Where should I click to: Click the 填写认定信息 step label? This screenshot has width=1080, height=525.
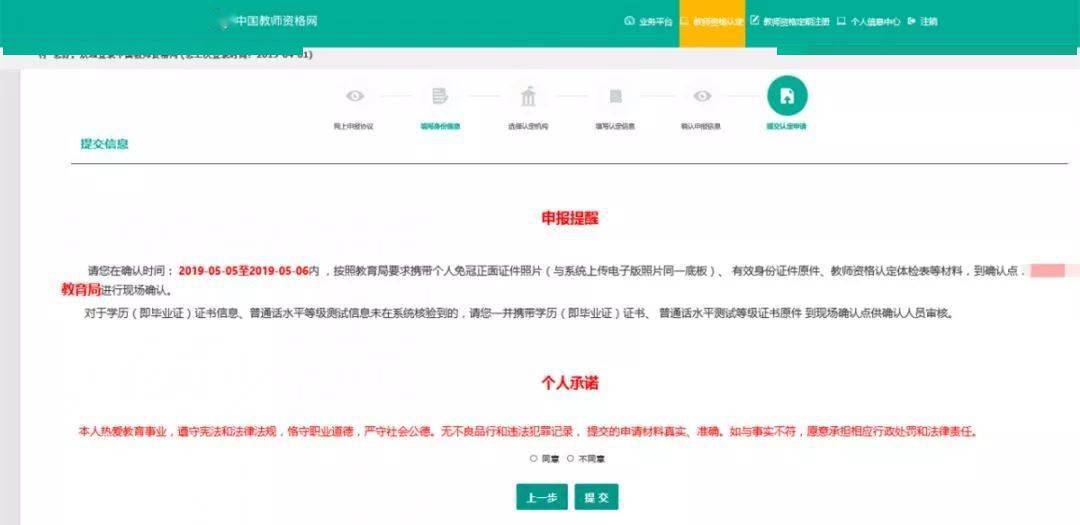click(x=615, y=127)
